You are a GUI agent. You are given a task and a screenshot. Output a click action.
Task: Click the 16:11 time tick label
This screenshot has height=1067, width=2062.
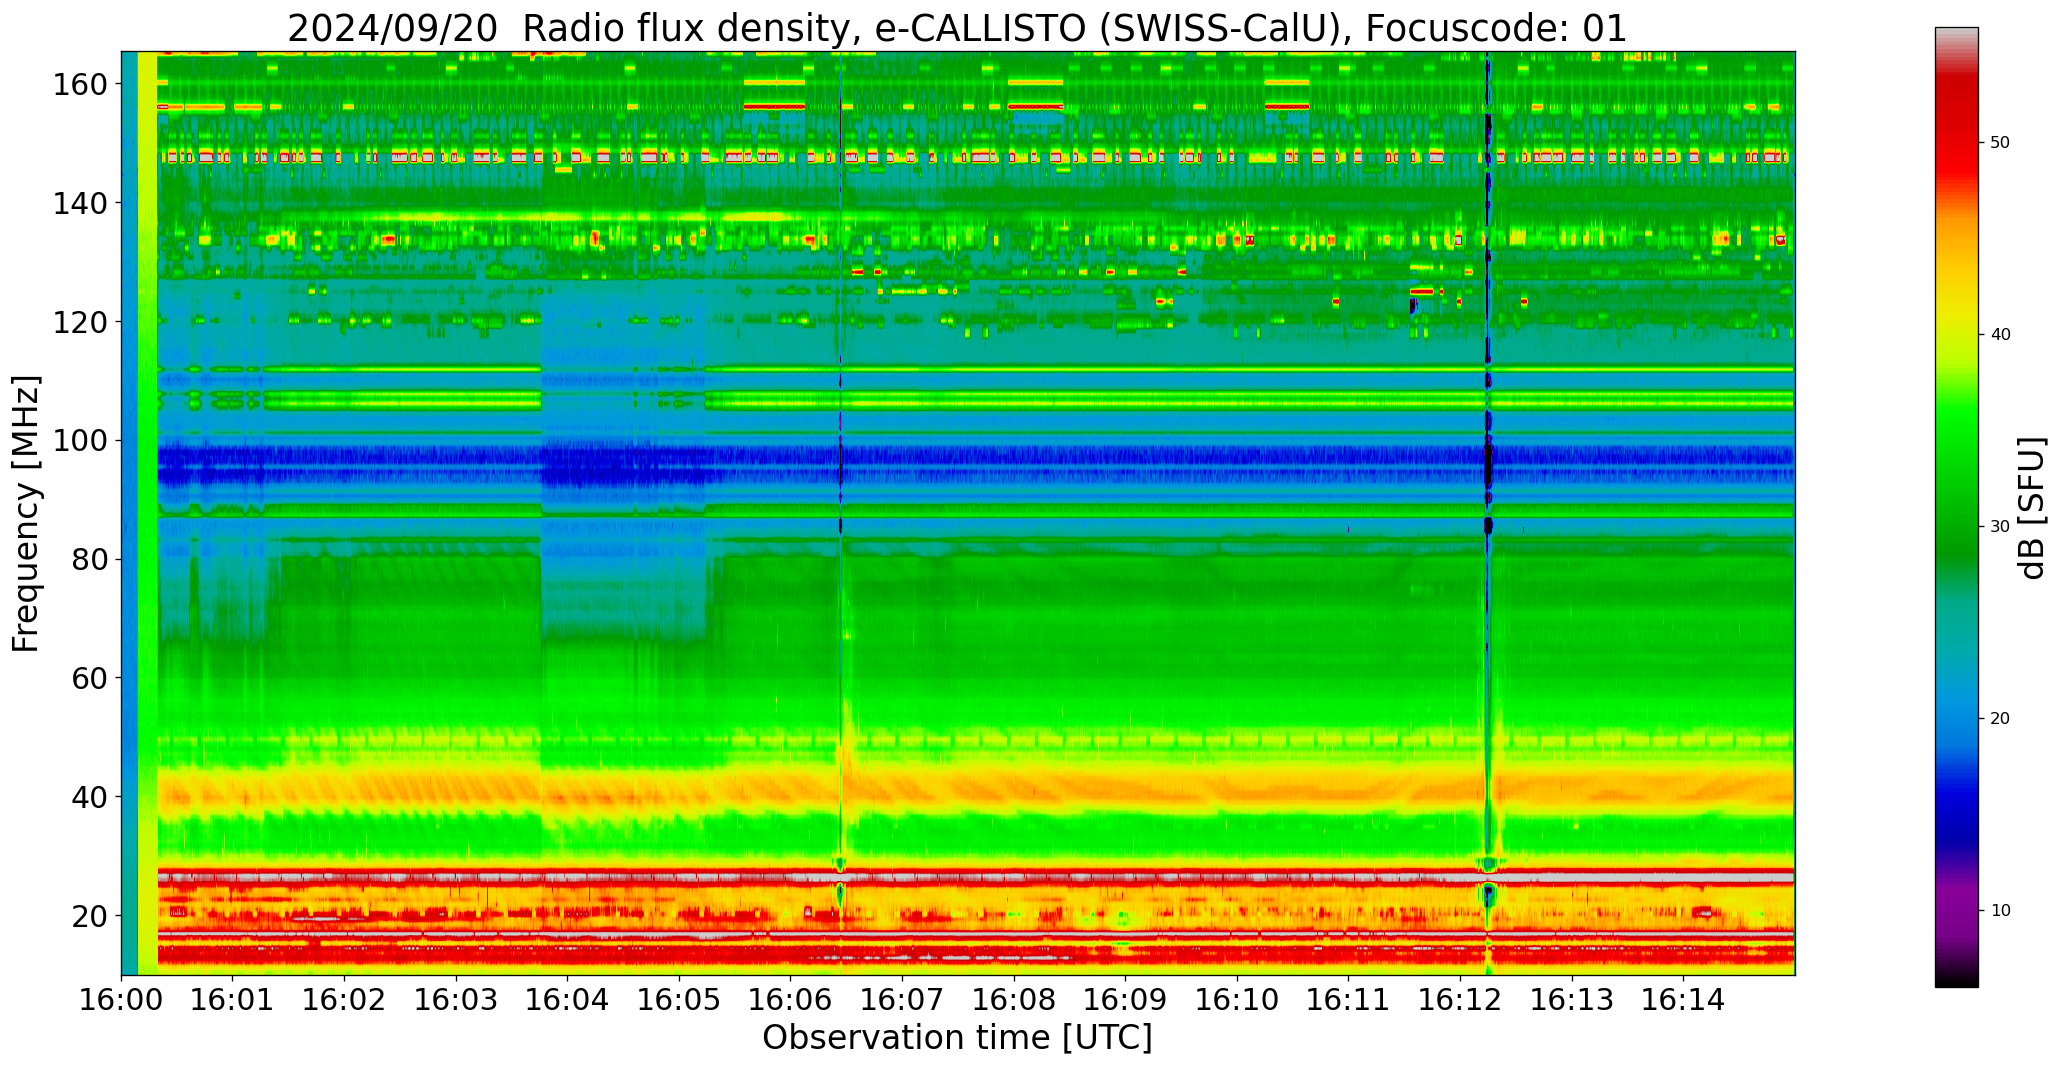pyautogui.click(x=1348, y=1000)
